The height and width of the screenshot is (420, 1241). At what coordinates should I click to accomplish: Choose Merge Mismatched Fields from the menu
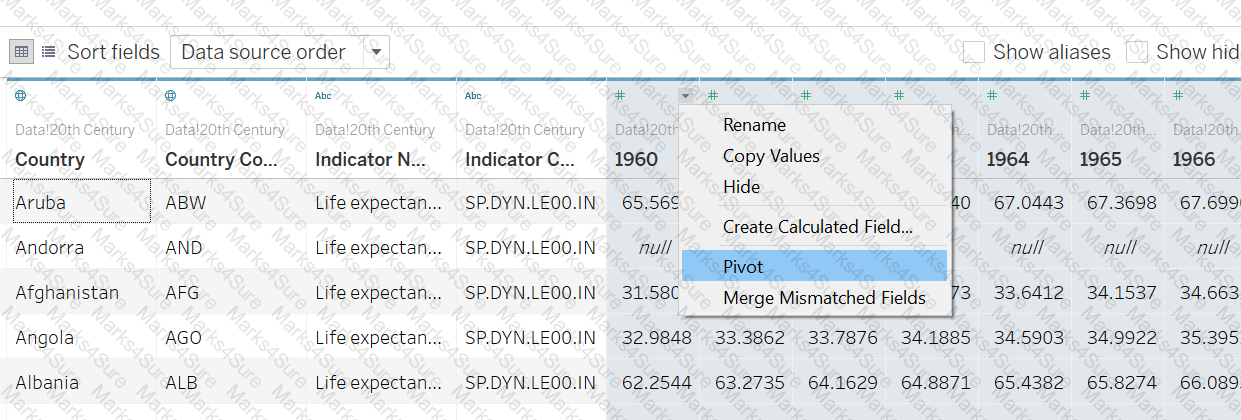pyautogui.click(x=814, y=298)
